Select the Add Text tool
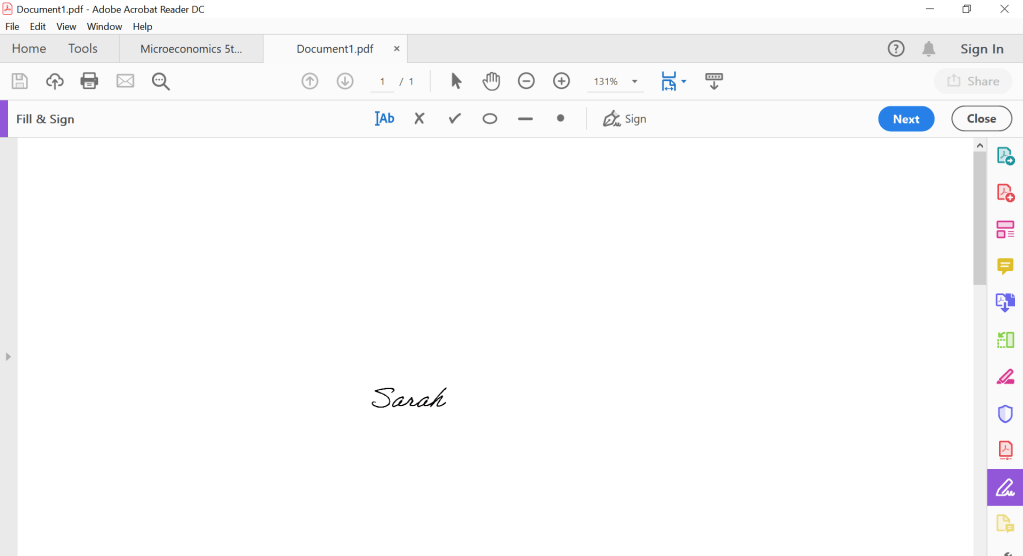This screenshot has height=556, width=1023. (x=385, y=119)
